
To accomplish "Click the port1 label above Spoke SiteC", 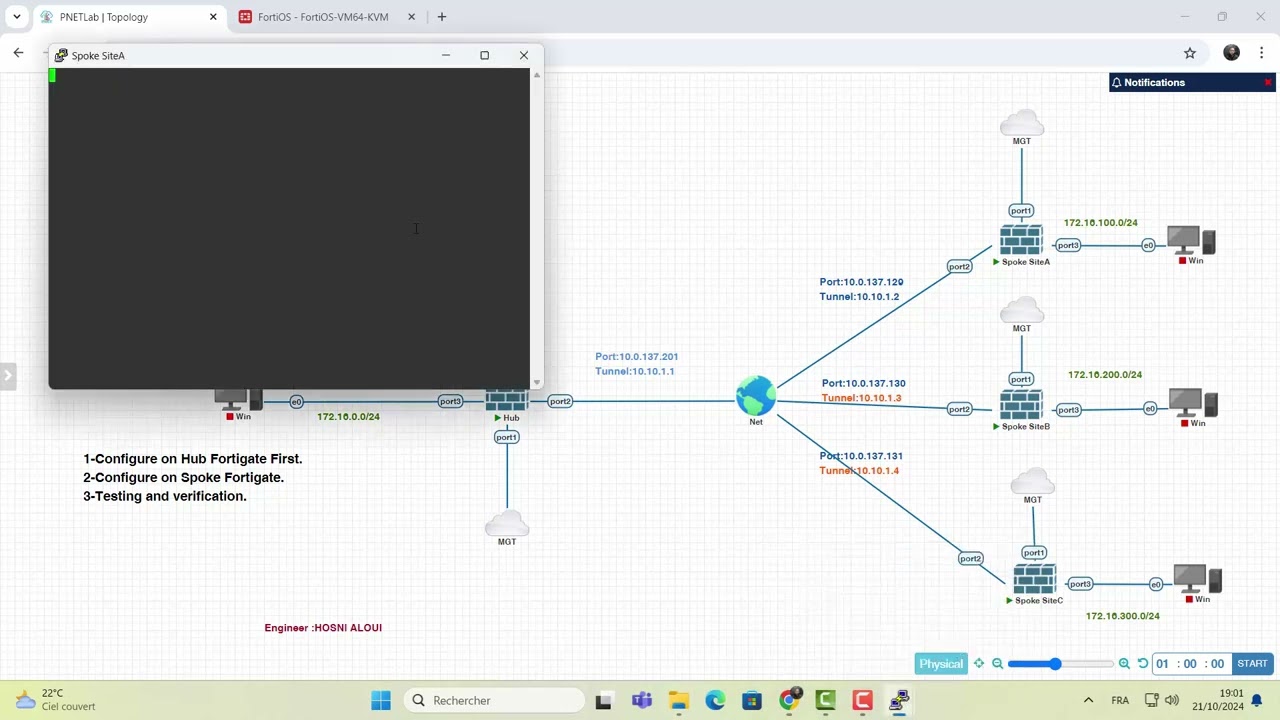I will [1034, 552].
